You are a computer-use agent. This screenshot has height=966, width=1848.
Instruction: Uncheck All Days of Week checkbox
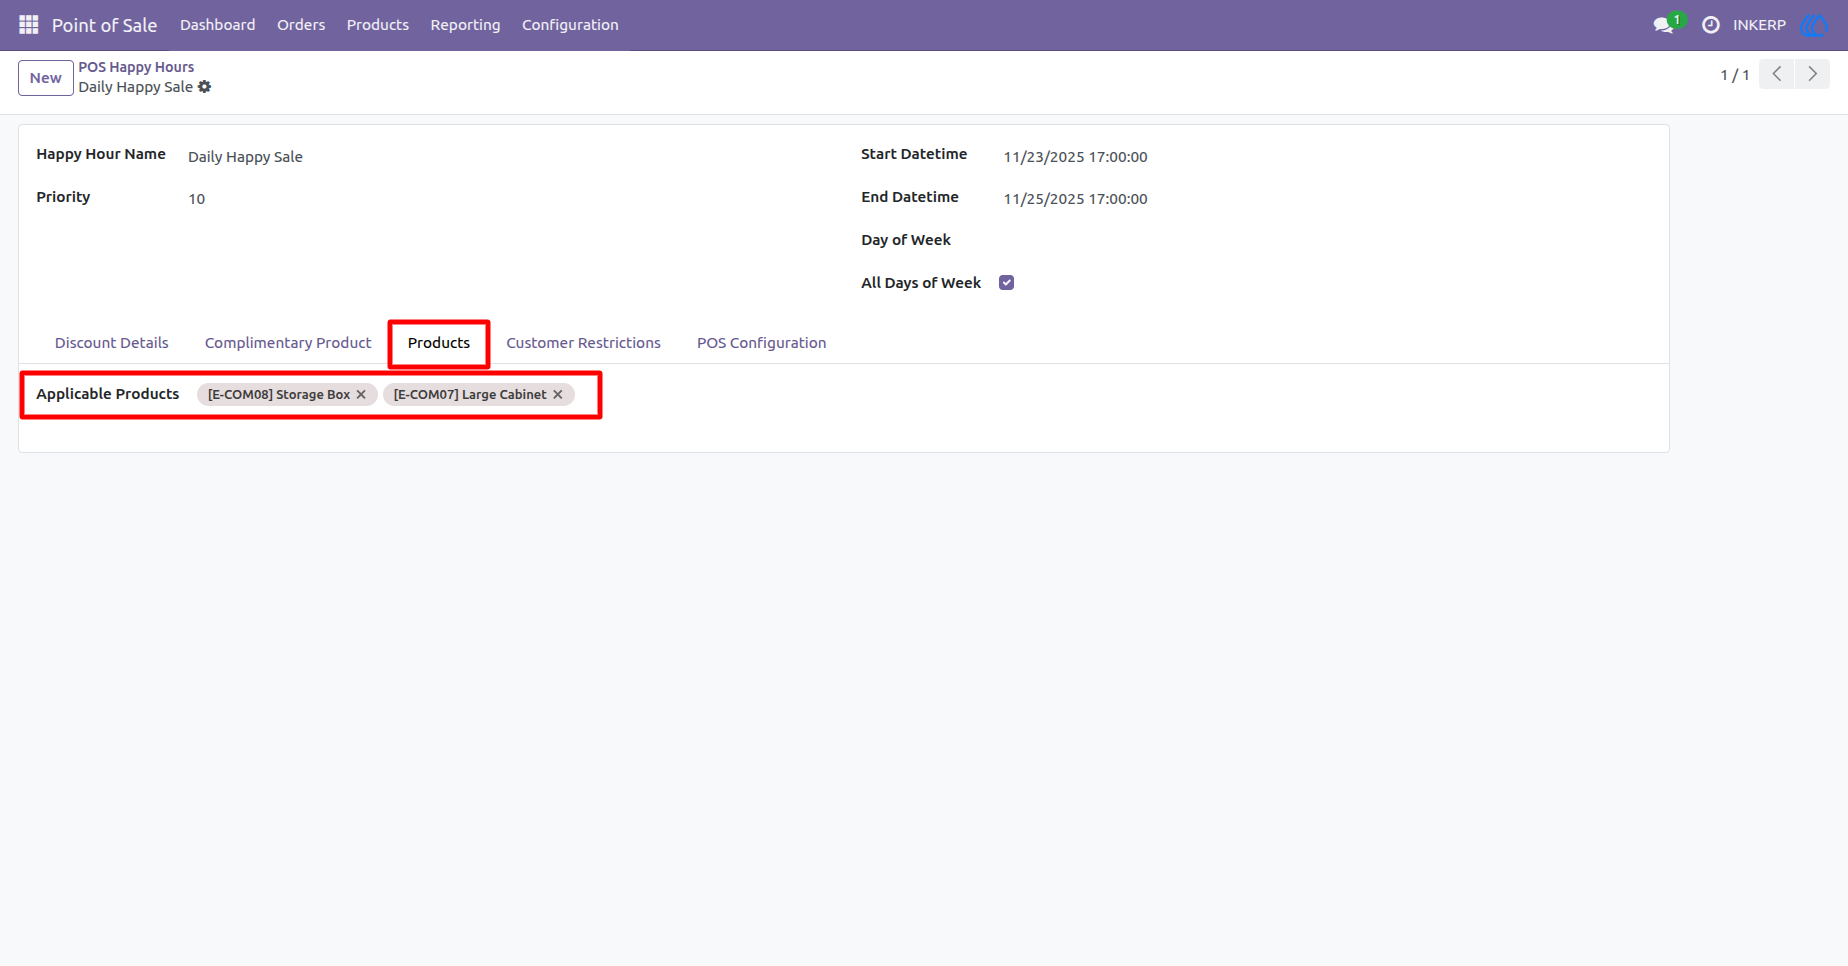click(x=1007, y=283)
